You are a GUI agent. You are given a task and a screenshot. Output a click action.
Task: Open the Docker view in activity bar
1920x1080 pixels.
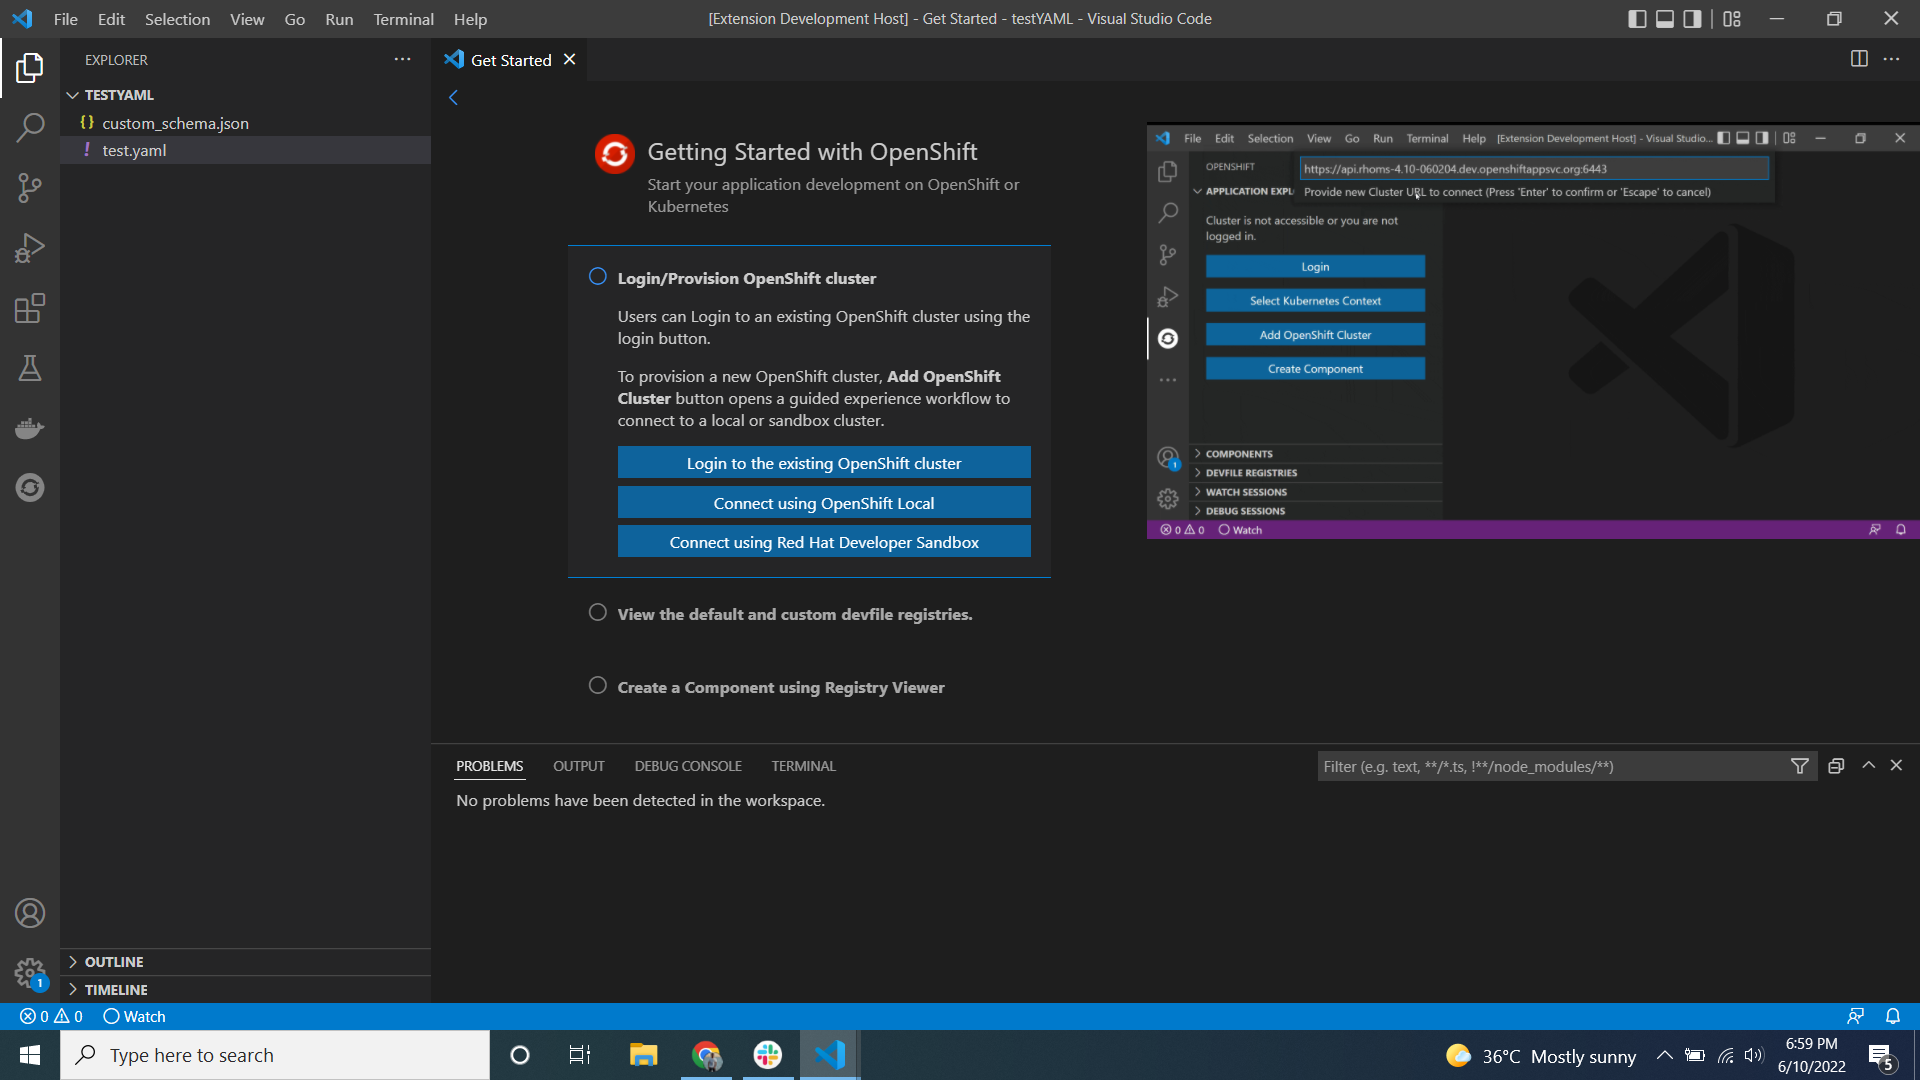(x=30, y=428)
